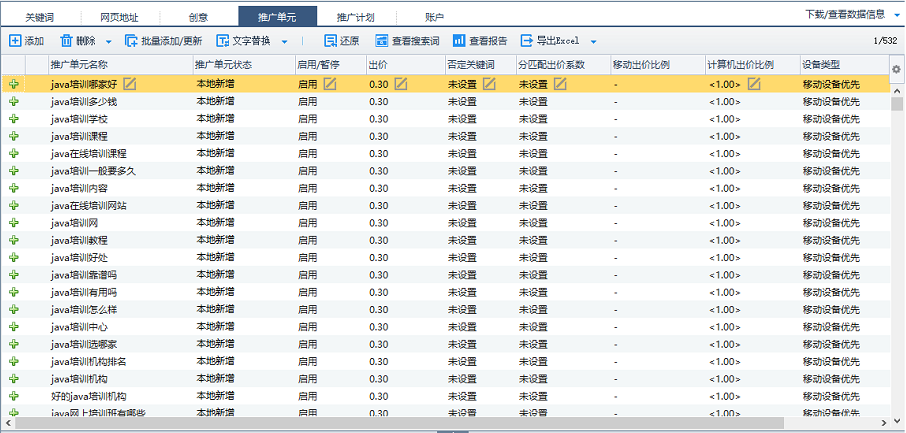Click the restore (还原) button

[x=341, y=41]
